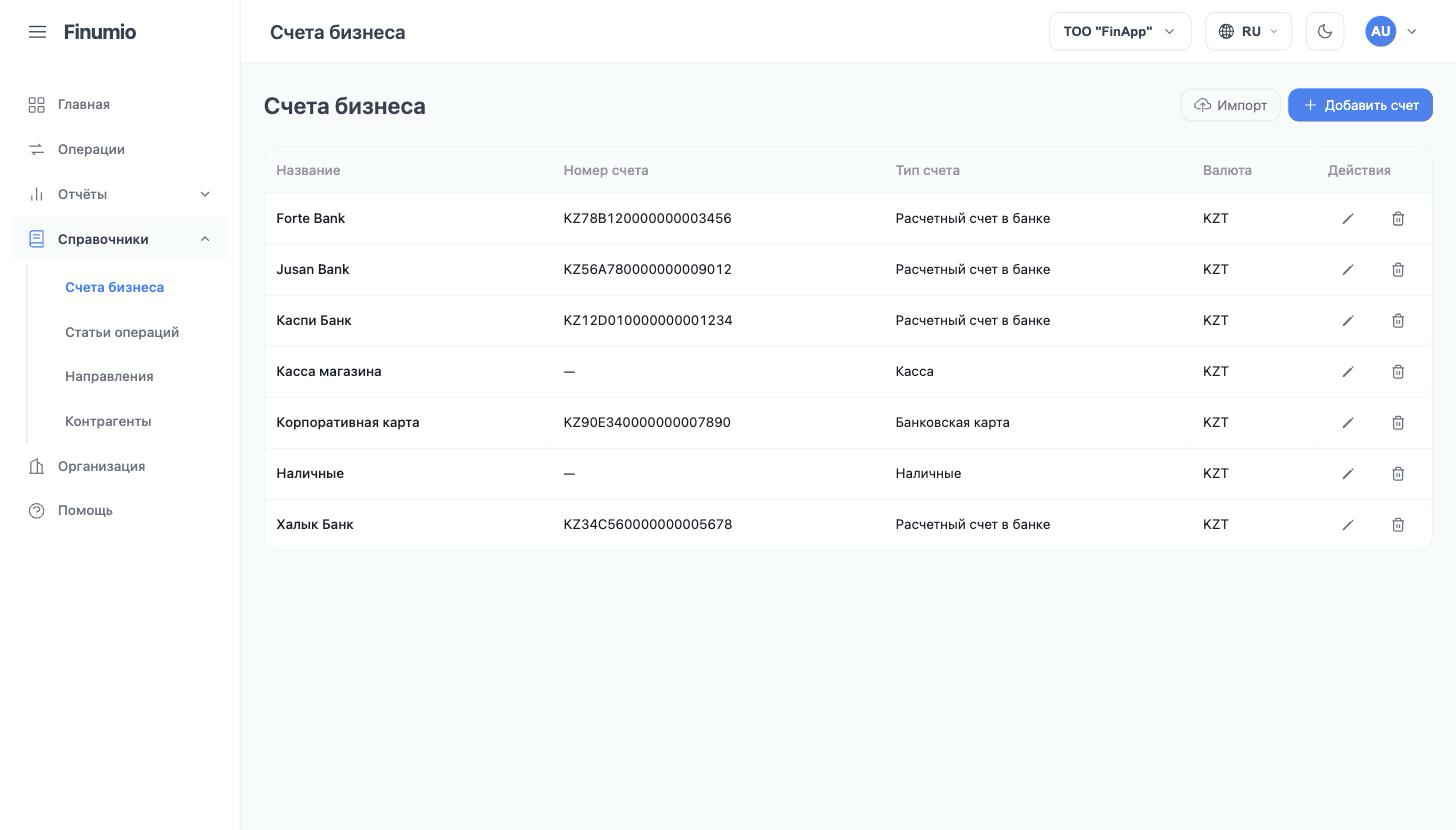1456x830 pixels.
Task: Switch to dark mode with moon icon
Action: point(1325,32)
